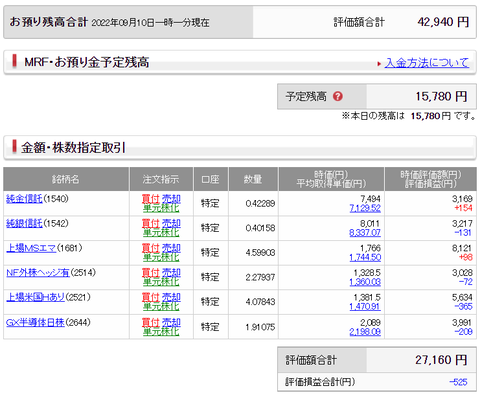Click 買付 for 上場MSエマ row
Viewport: 480px width, 395px height.
pyautogui.click(x=151, y=248)
